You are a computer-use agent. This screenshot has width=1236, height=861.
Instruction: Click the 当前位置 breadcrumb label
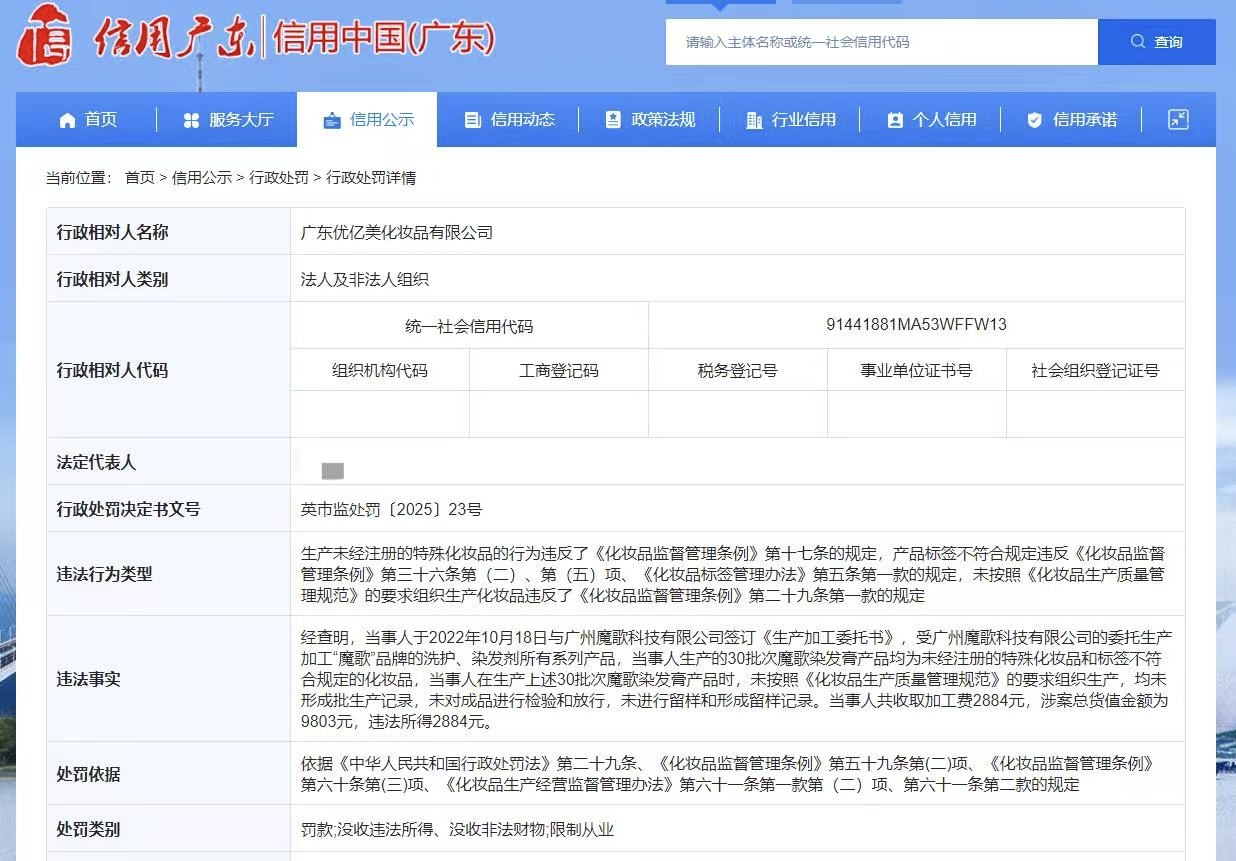pyautogui.click(x=78, y=178)
